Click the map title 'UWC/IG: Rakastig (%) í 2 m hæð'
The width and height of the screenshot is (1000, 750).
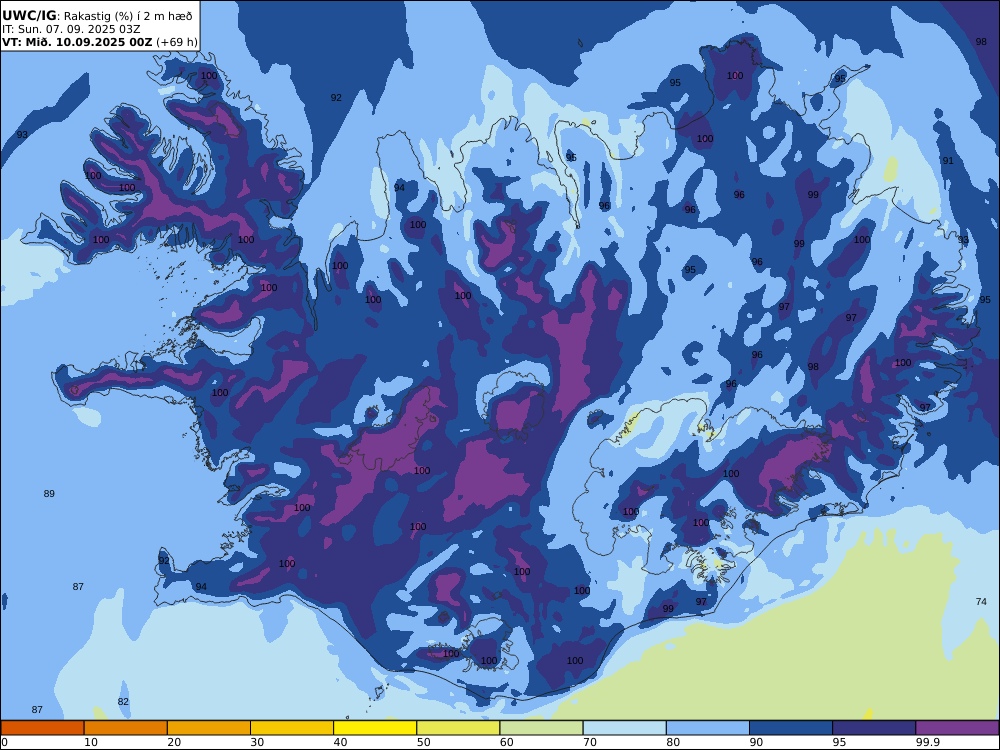(97, 16)
